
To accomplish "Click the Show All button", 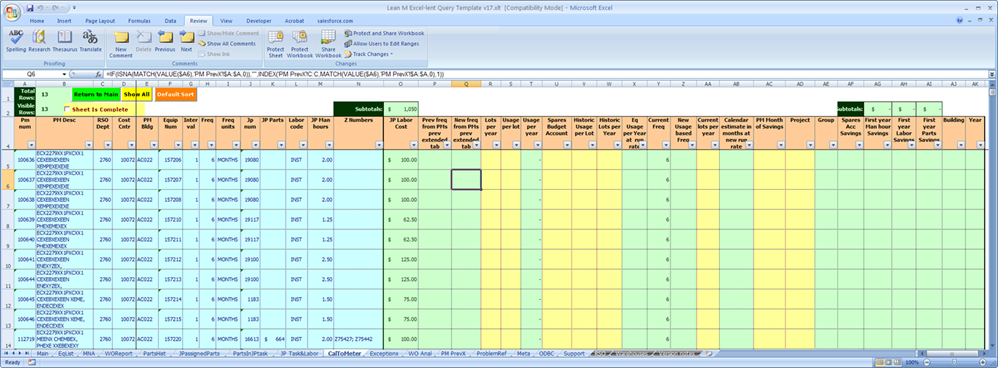I will [x=137, y=94].
